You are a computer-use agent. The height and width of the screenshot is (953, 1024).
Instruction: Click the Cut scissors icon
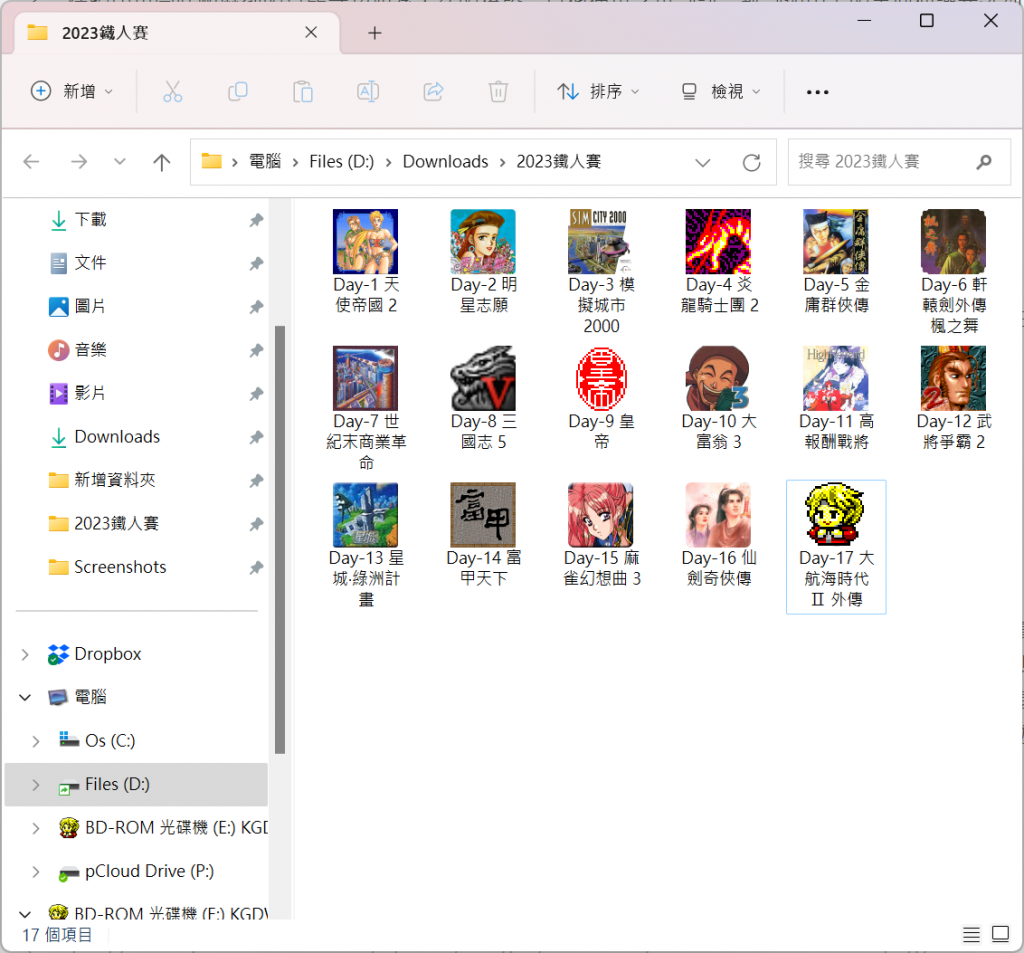pos(172,91)
